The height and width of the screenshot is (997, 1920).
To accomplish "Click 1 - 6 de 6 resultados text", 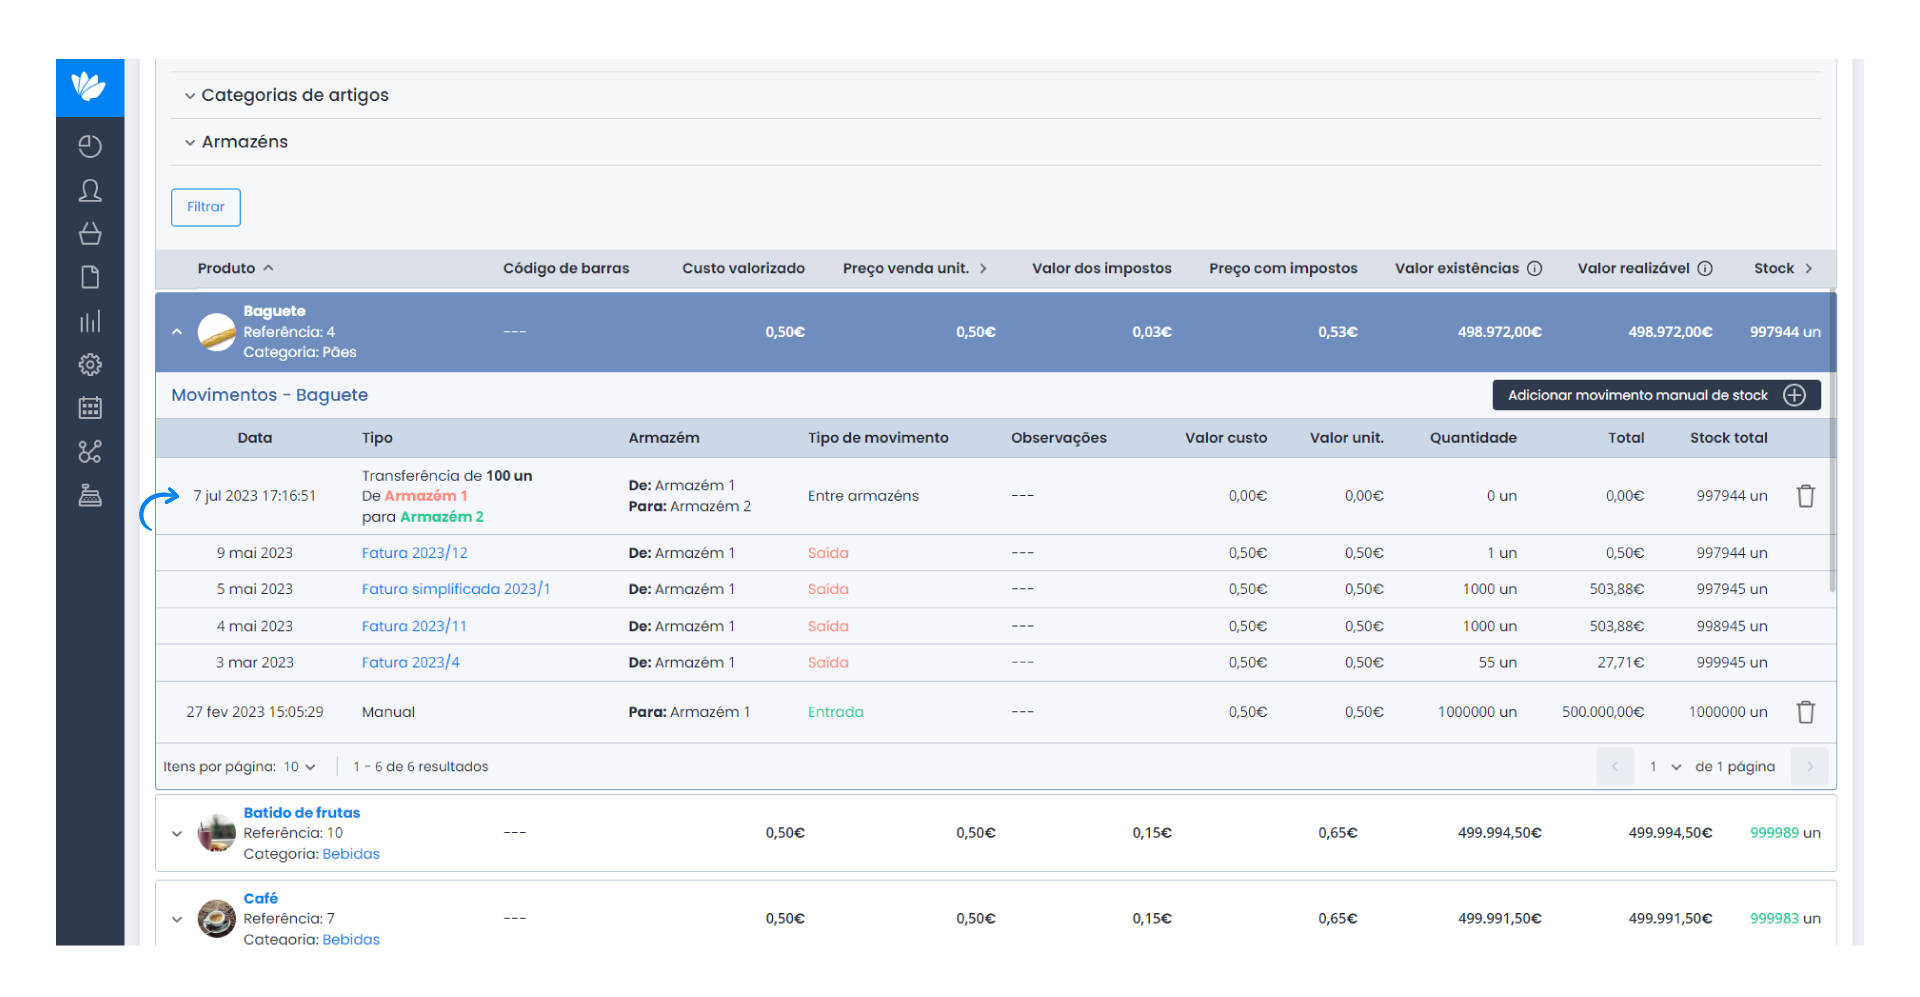I will click(420, 767).
